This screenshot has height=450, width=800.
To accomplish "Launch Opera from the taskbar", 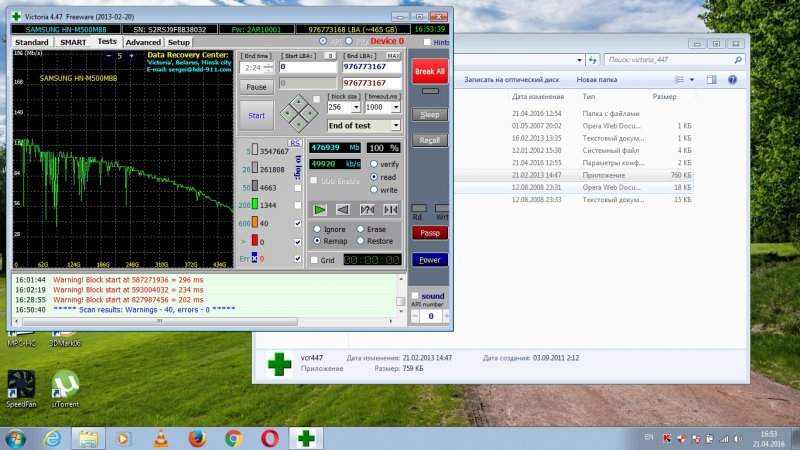I will 270,438.
